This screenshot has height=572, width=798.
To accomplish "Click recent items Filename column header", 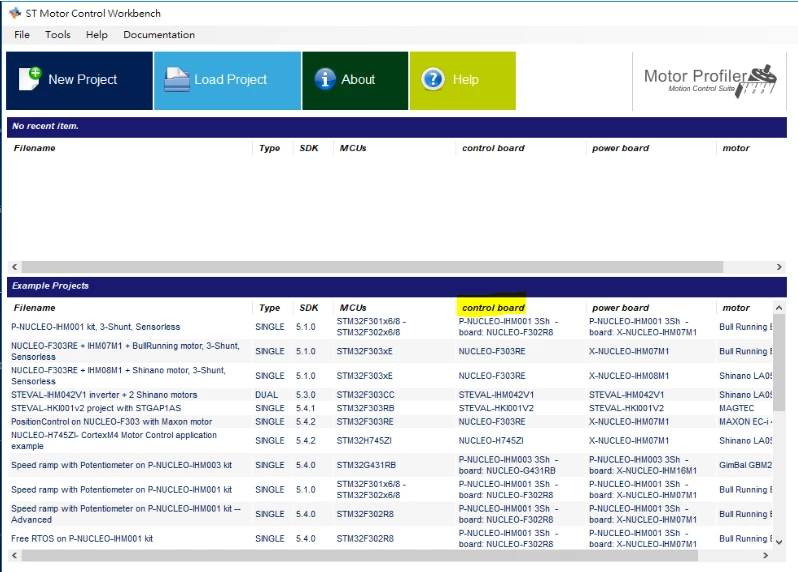I will (x=35, y=148).
